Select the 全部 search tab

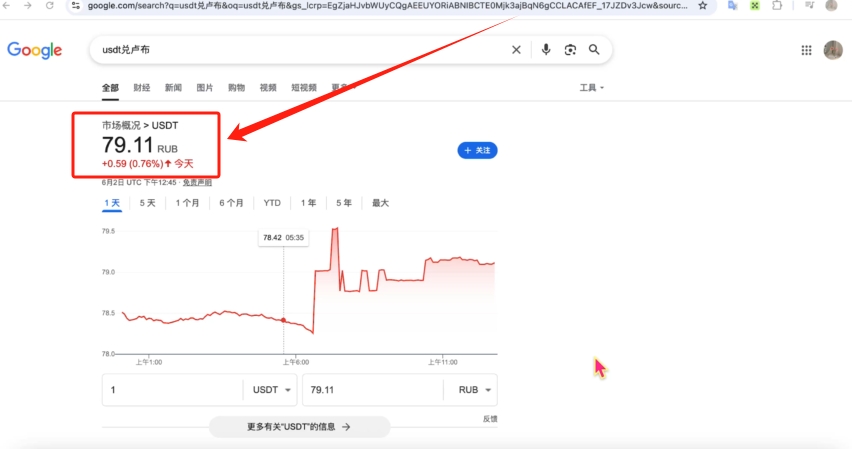[110, 88]
